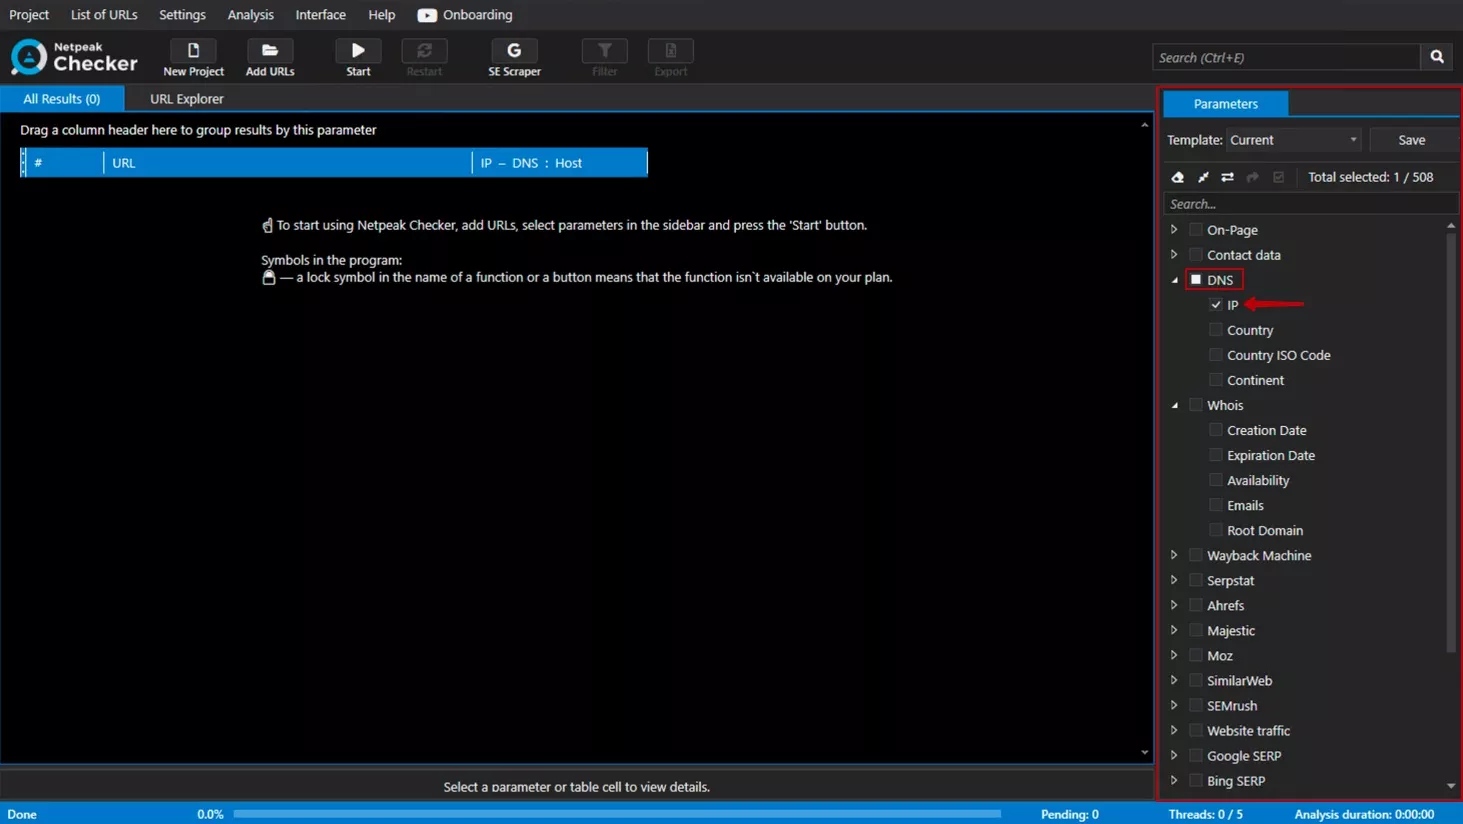Select the SimilarWeb tree item
The image size is (1463, 824).
[x=1239, y=681]
